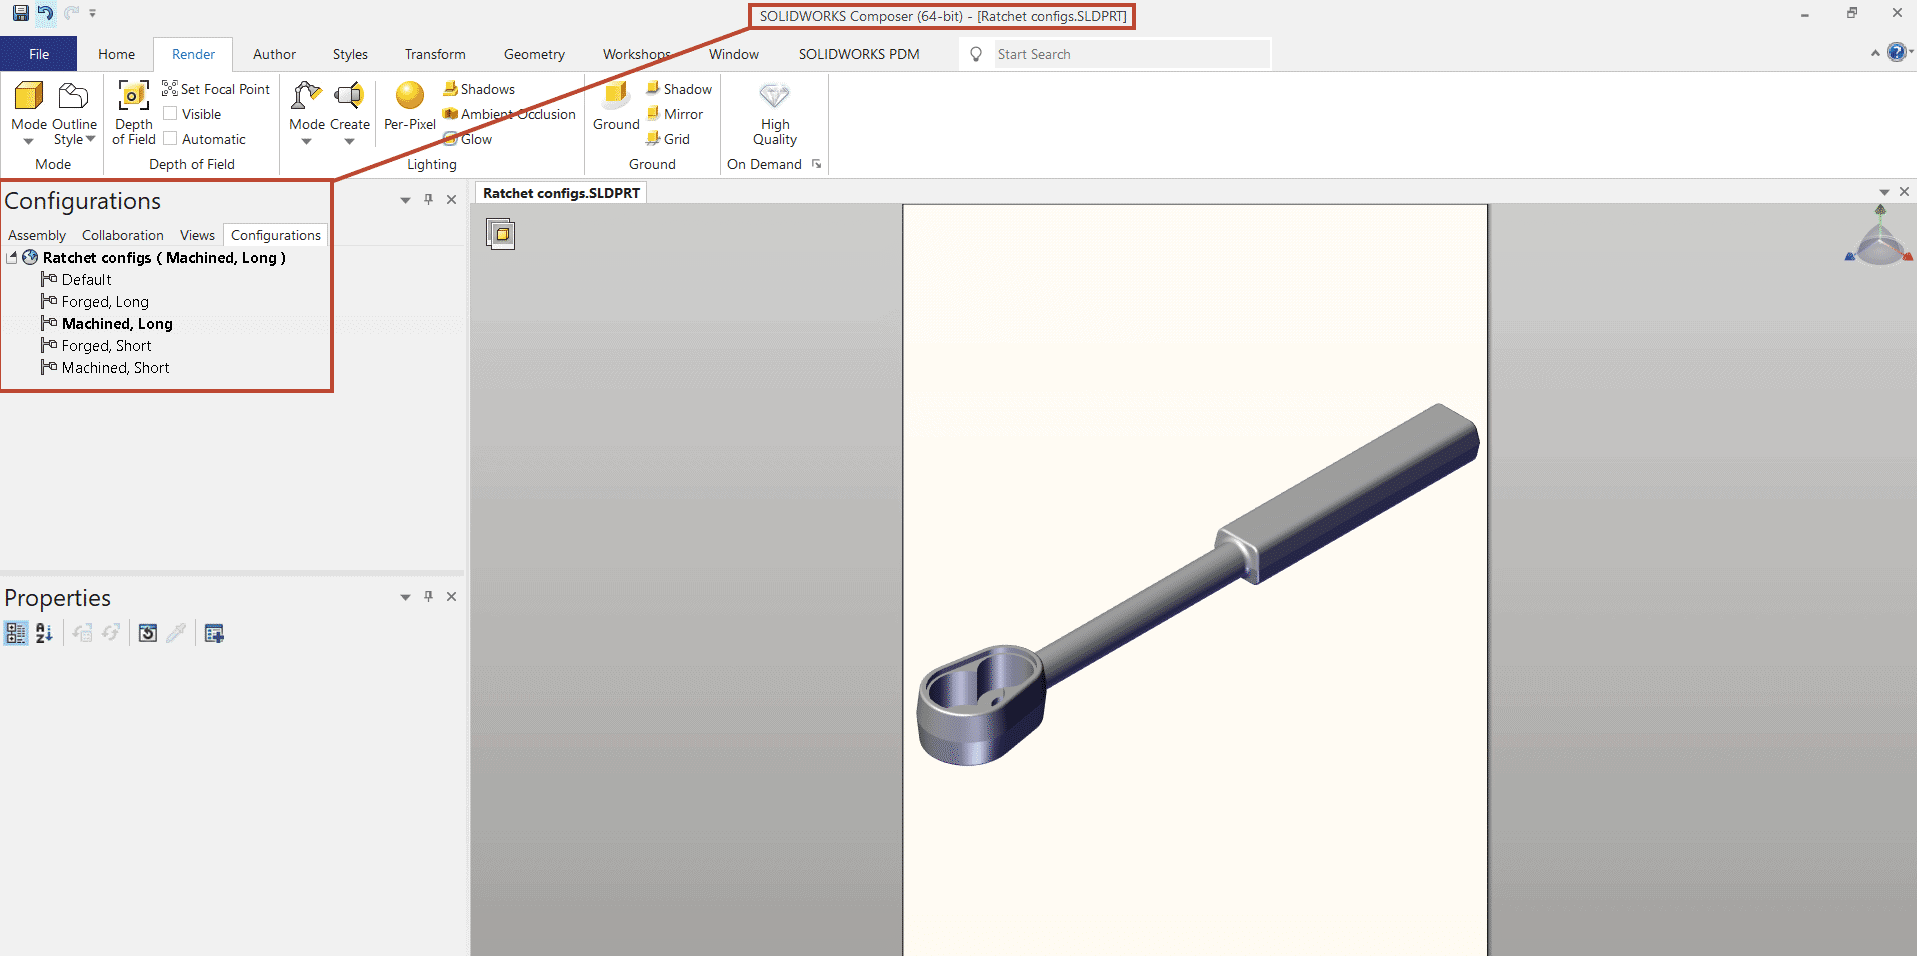Click the orientation compass in viewport corner
1917x956 pixels.
click(1879, 238)
